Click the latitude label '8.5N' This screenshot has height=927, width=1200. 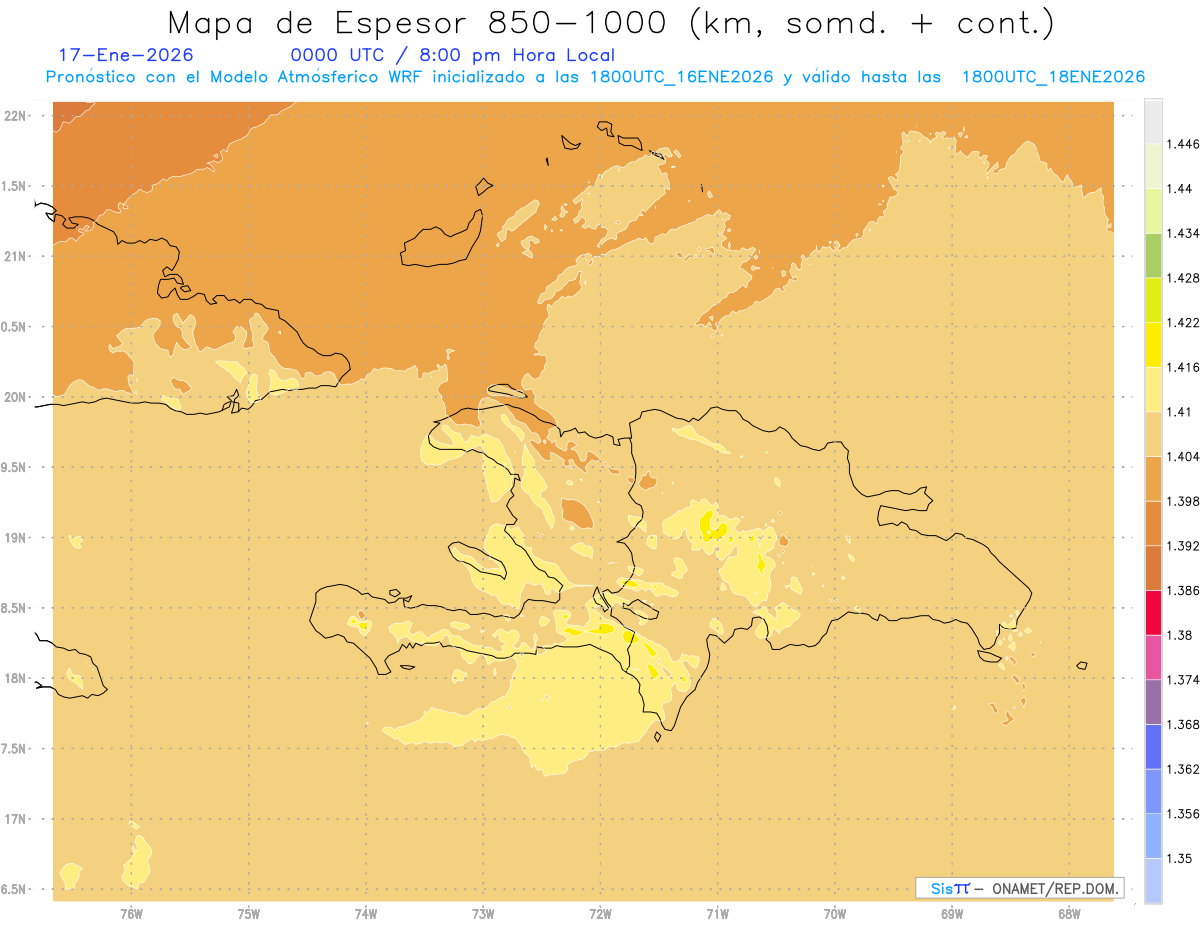point(14,608)
